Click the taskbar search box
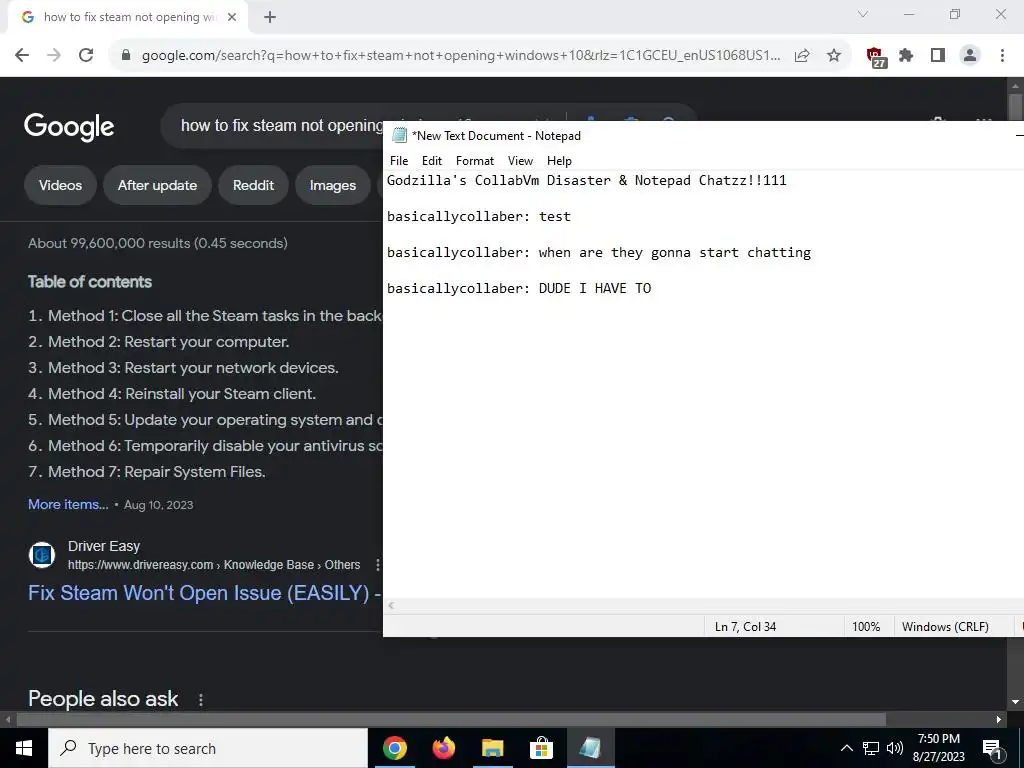 (208, 748)
